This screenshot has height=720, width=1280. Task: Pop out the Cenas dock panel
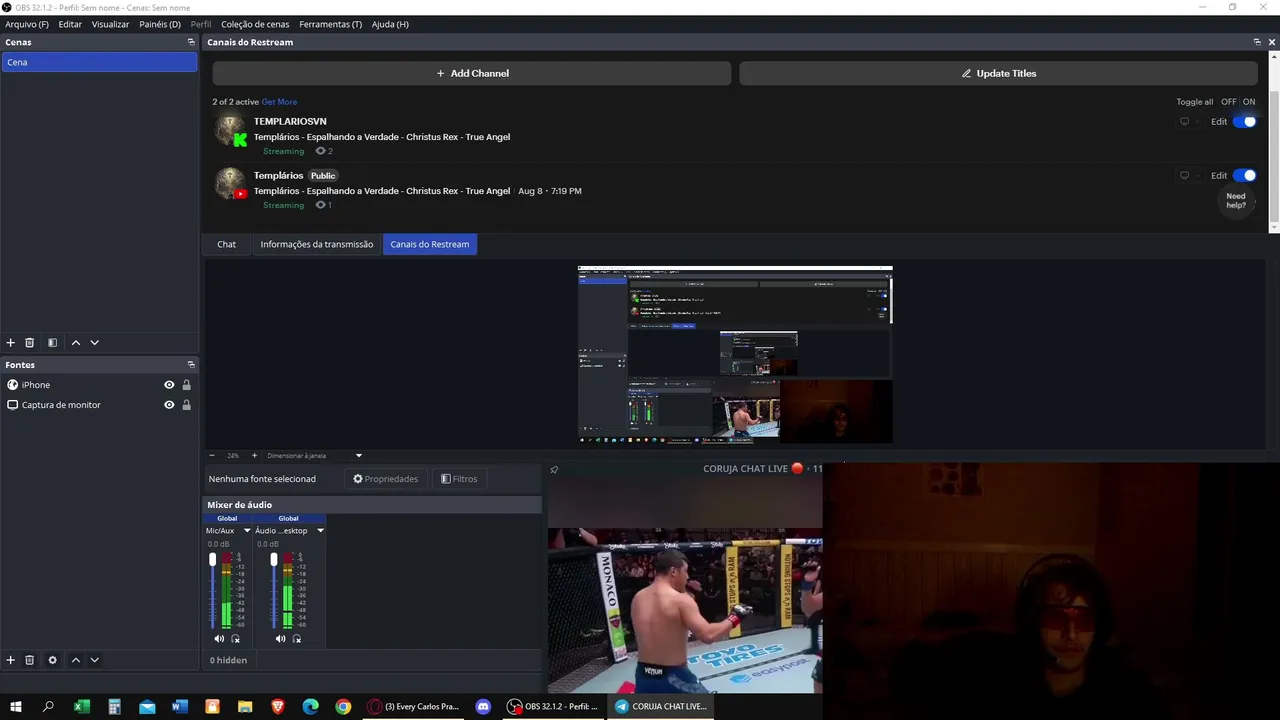(191, 42)
